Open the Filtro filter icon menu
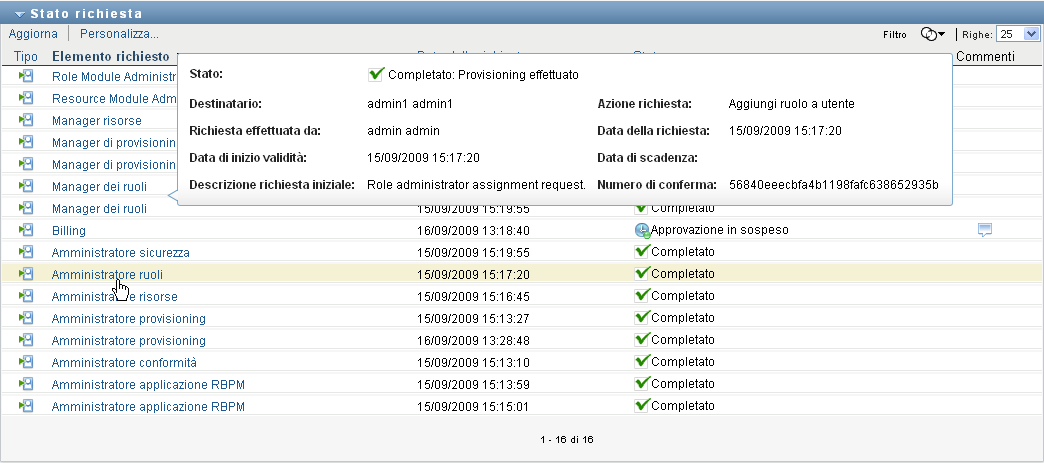This screenshot has height=463, width=1044. pos(932,34)
